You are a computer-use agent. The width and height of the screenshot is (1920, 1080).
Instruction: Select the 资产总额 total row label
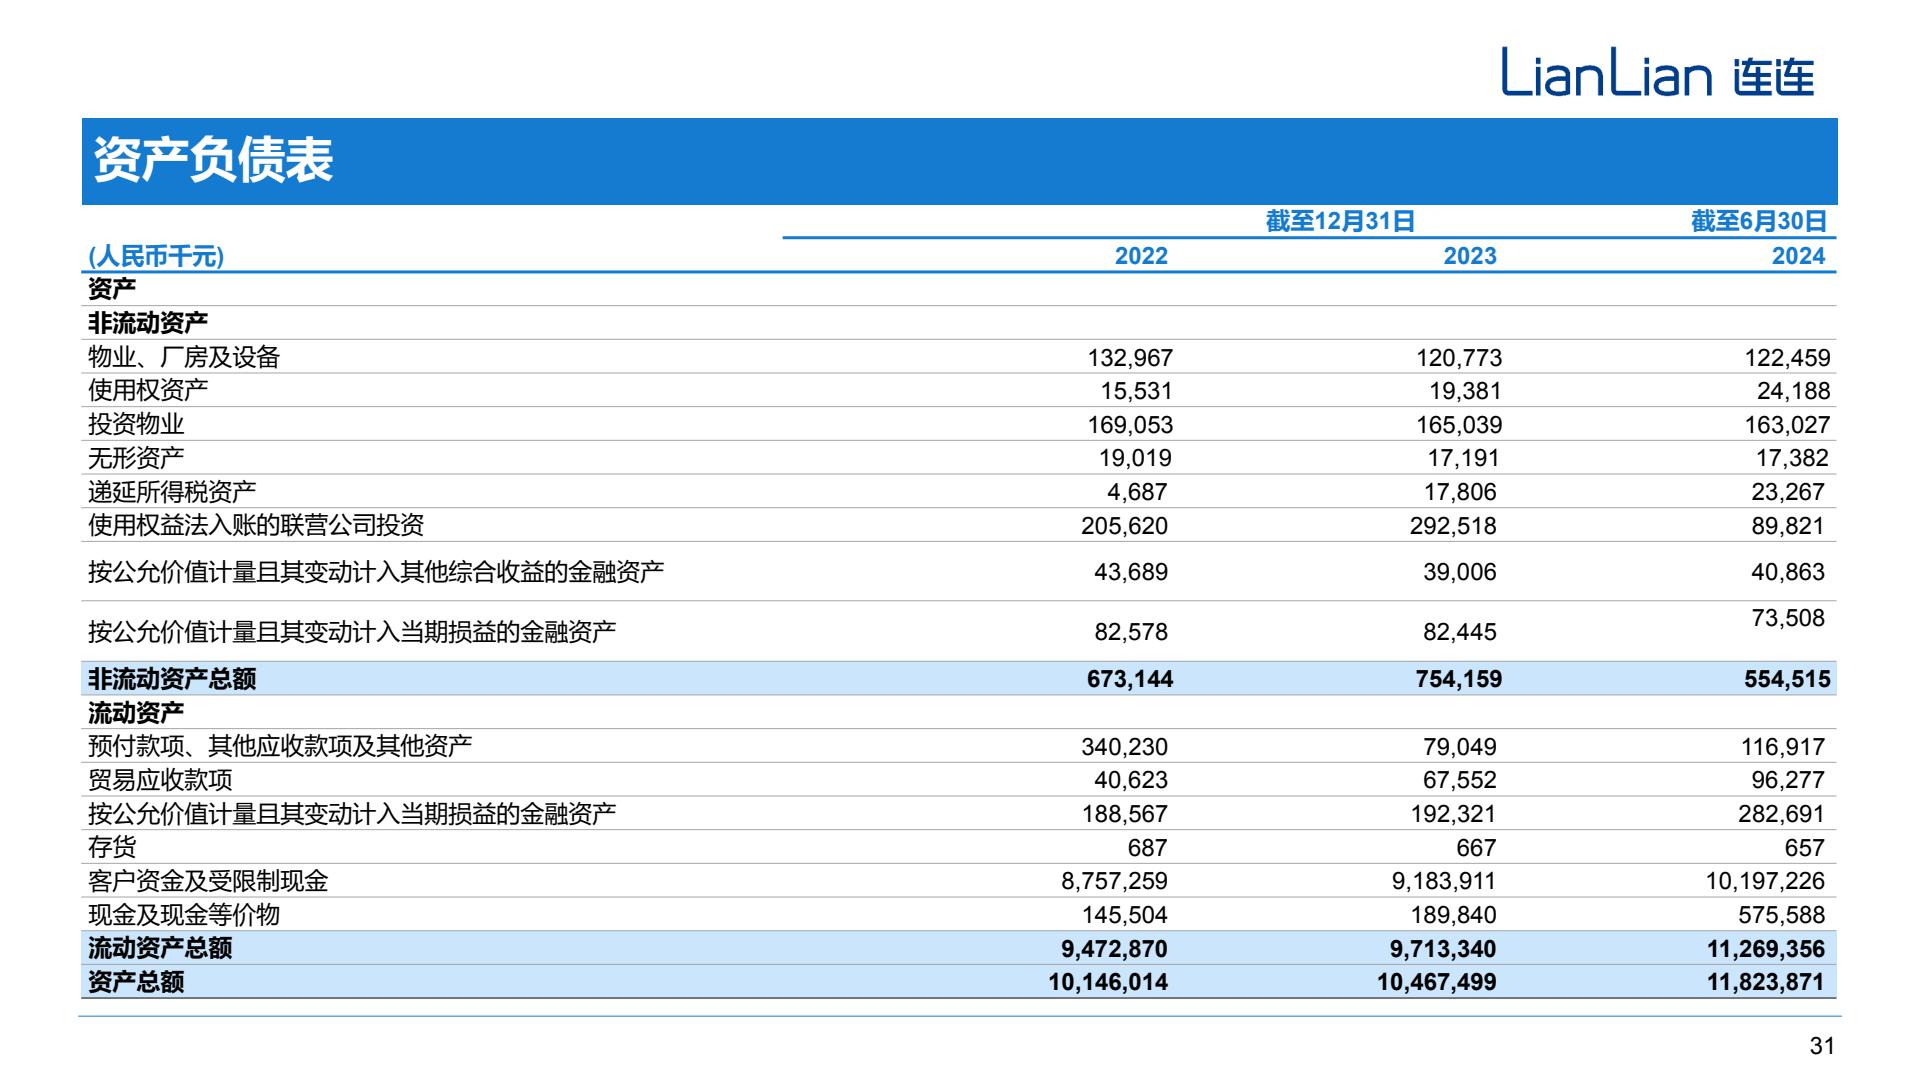click(x=136, y=982)
